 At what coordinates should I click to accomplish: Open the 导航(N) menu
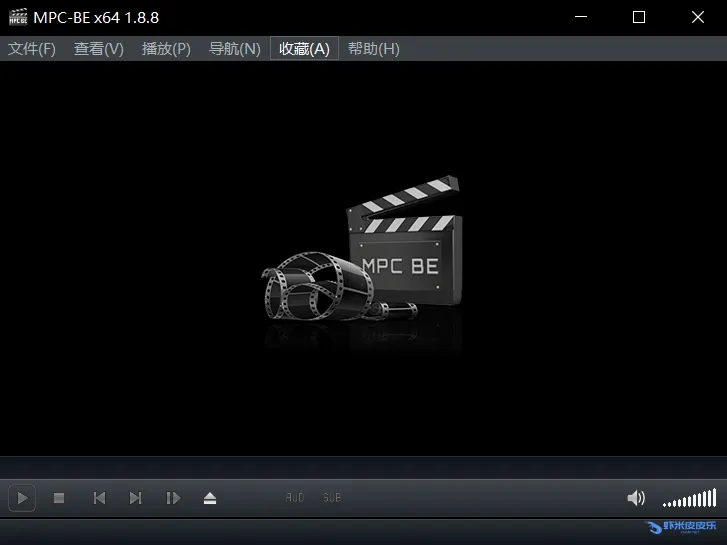(234, 49)
